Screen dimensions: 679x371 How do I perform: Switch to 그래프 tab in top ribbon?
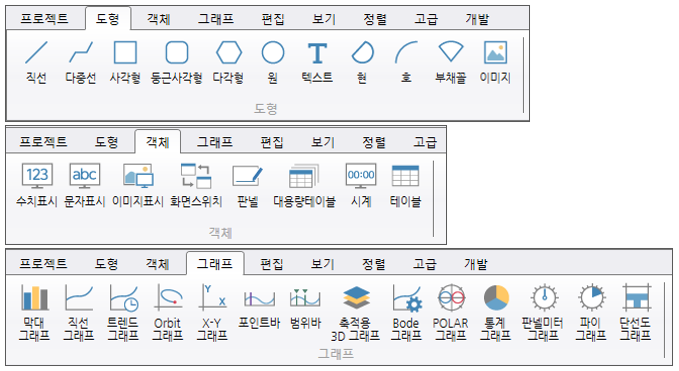pyautogui.click(x=216, y=19)
